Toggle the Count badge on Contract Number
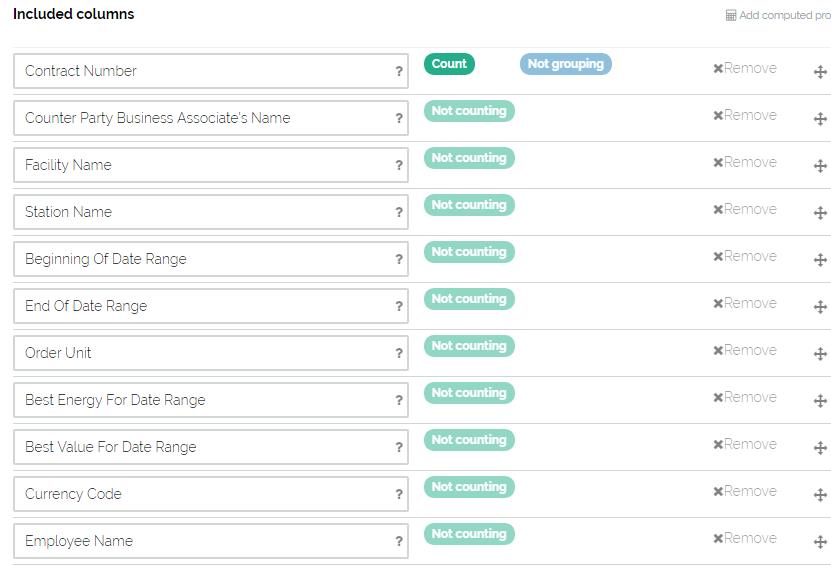 click(x=449, y=64)
